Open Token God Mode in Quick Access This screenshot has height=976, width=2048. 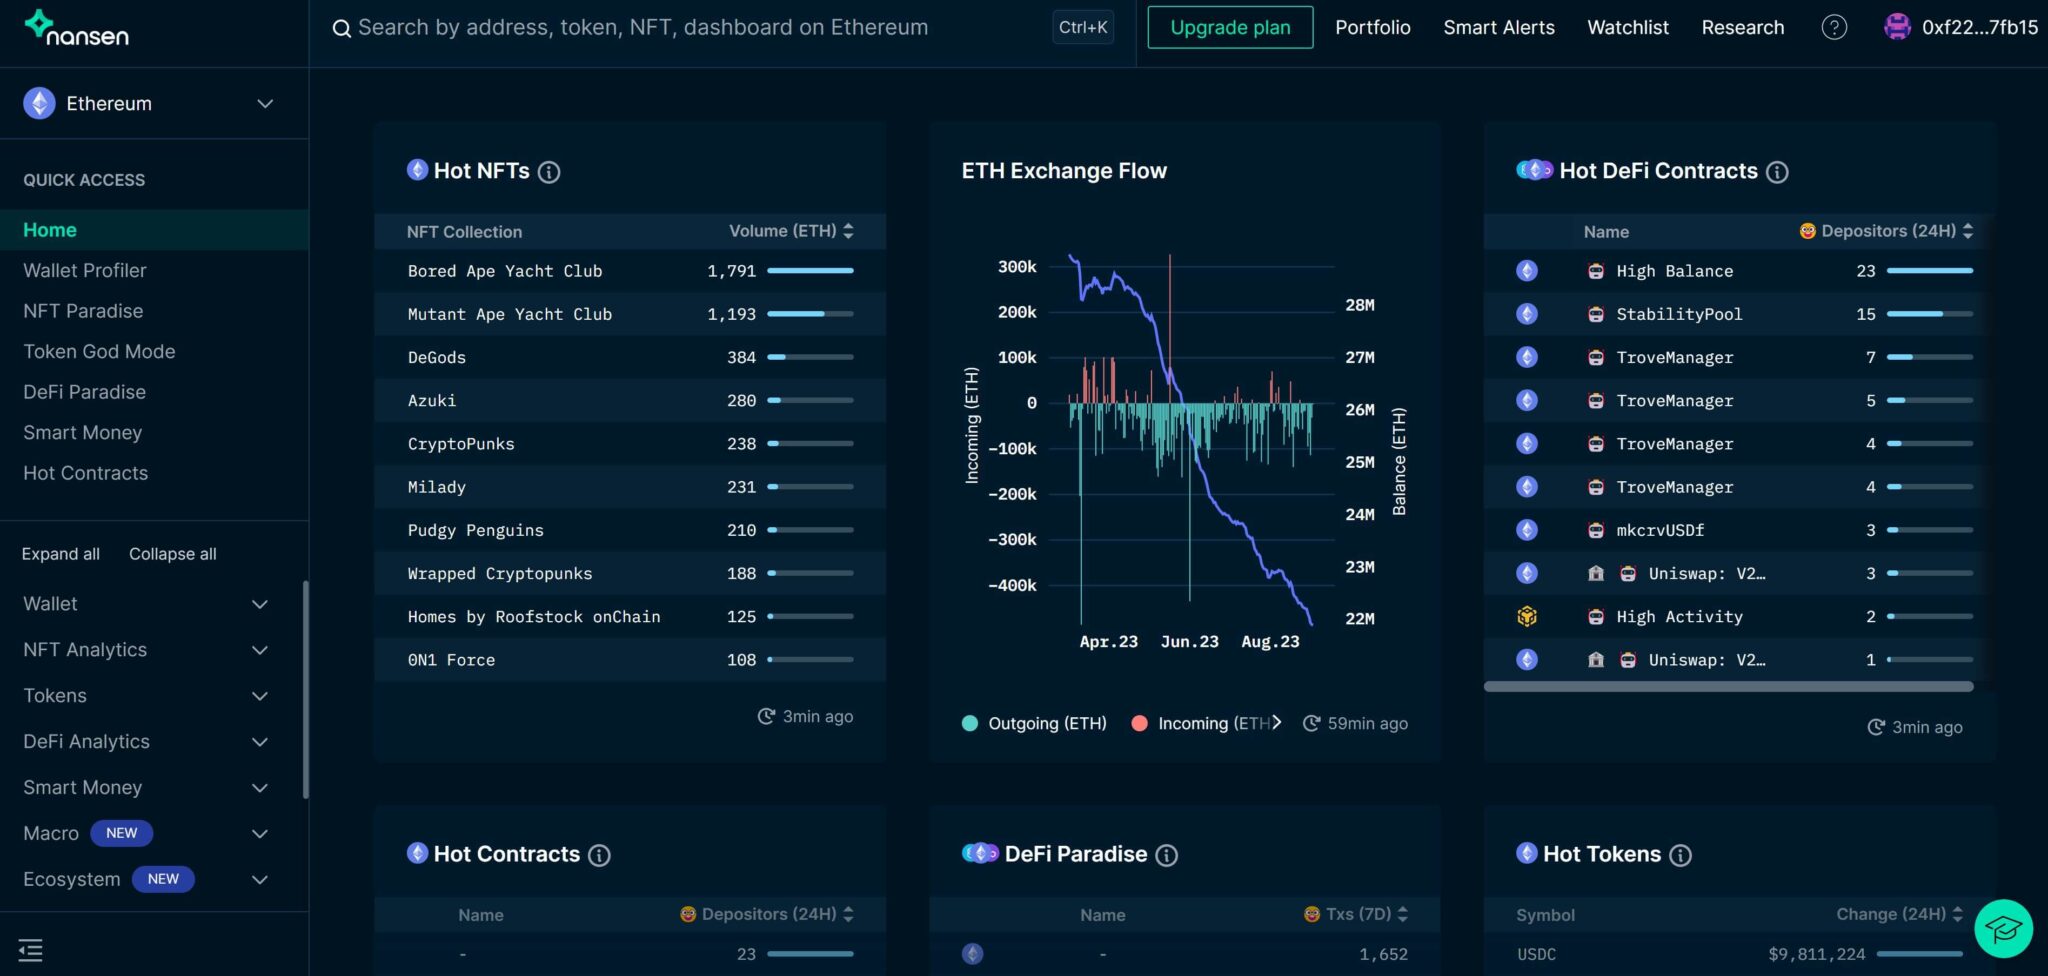point(99,352)
